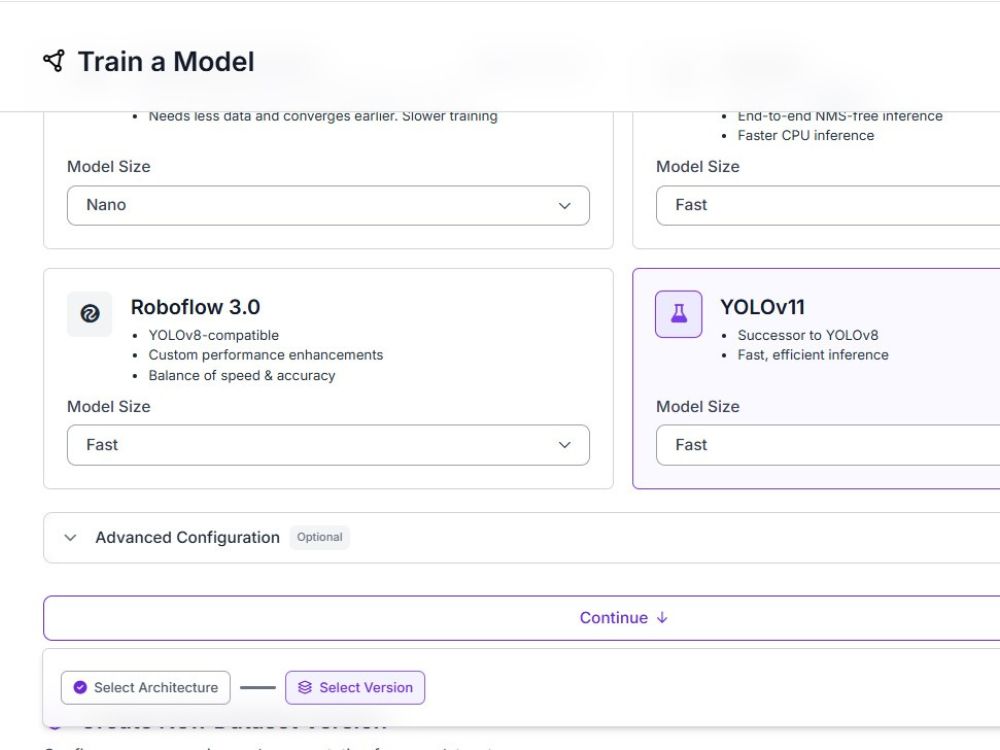Click 'YOLOv8-compatible' bullet text
Image resolution: width=1000 pixels, height=750 pixels.
(x=214, y=335)
